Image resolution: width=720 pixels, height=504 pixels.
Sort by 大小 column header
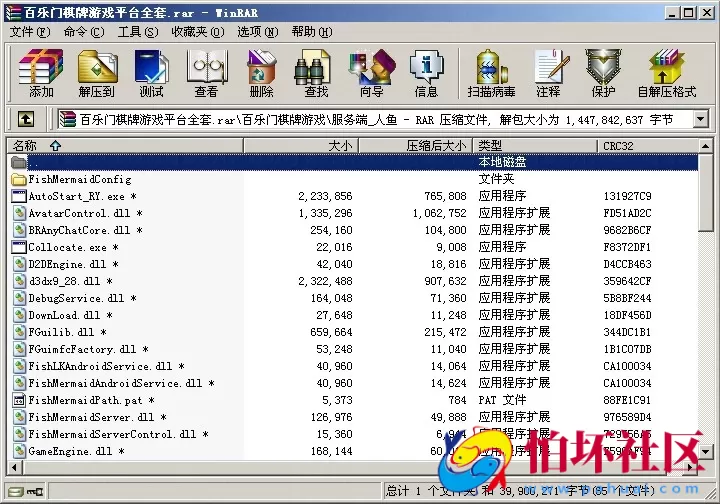(301, 146)
